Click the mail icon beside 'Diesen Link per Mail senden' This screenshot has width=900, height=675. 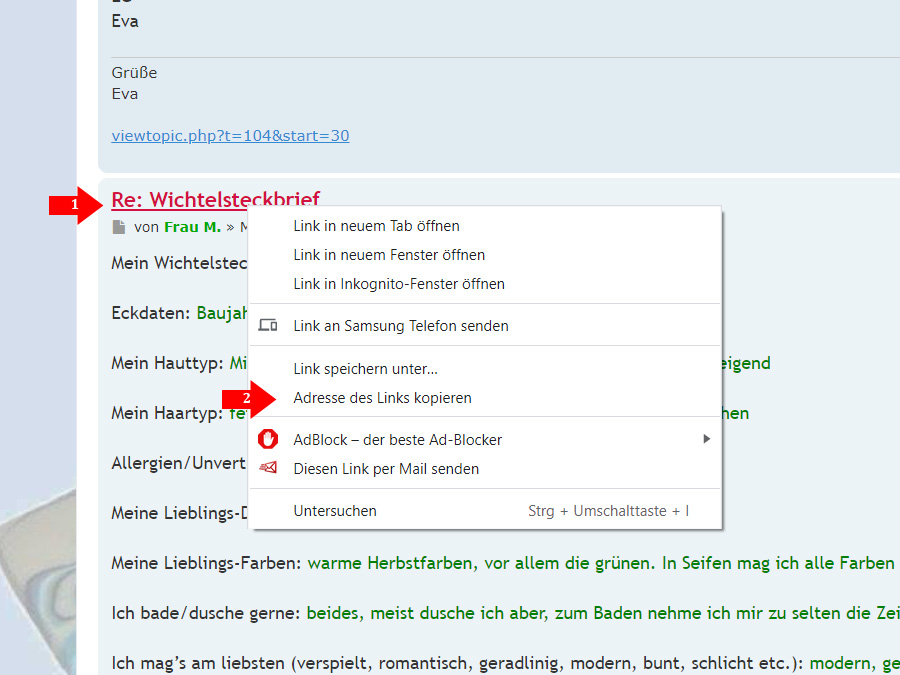[268, 468]
